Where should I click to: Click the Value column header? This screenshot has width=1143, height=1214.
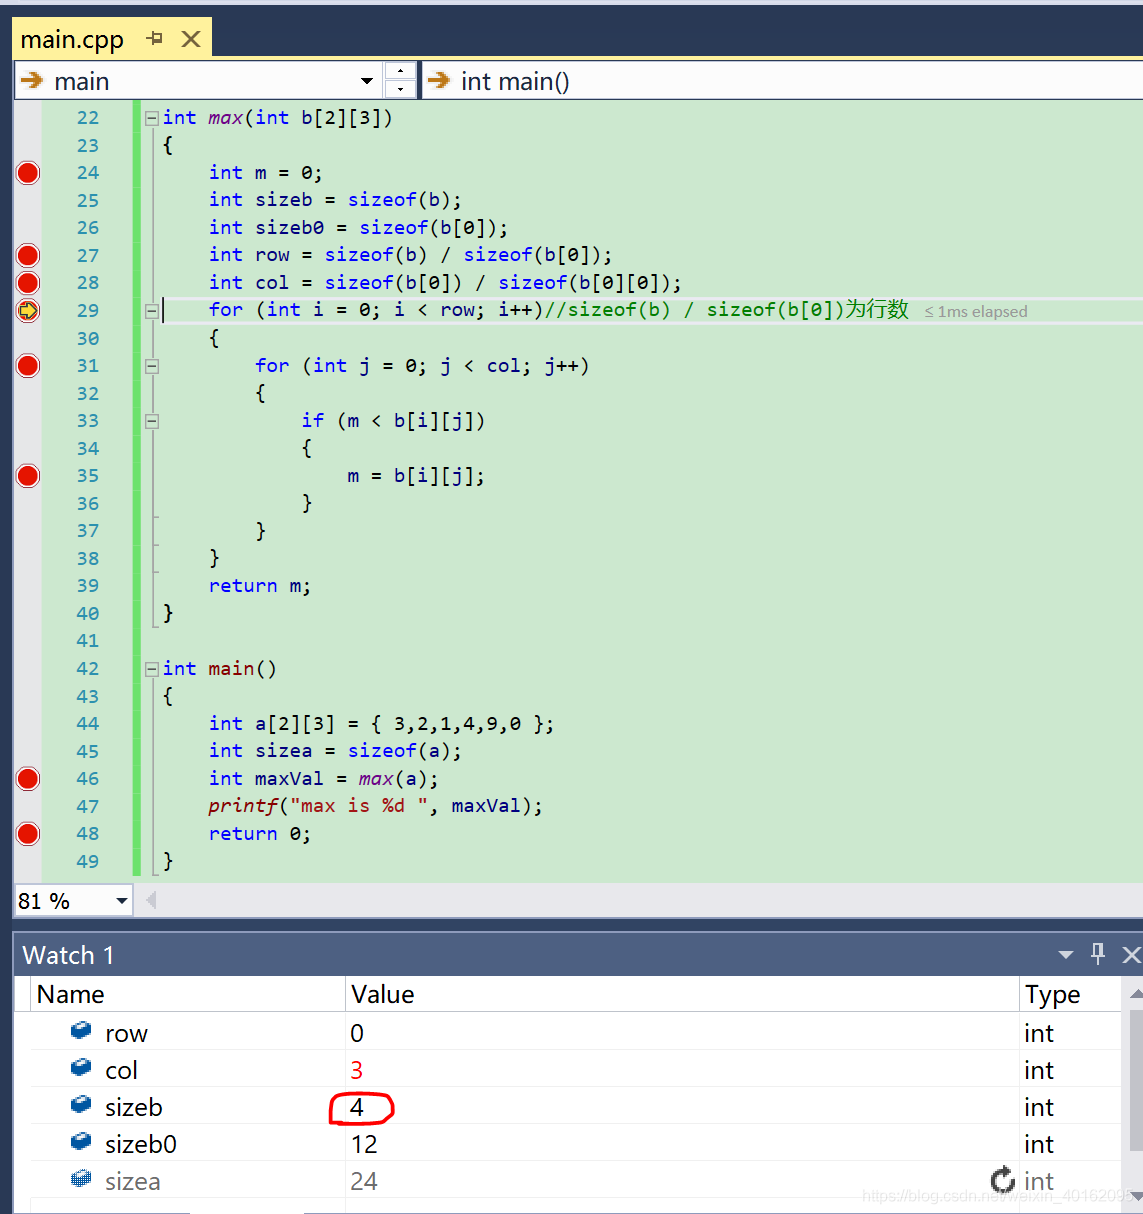click(x=682, y=994)
